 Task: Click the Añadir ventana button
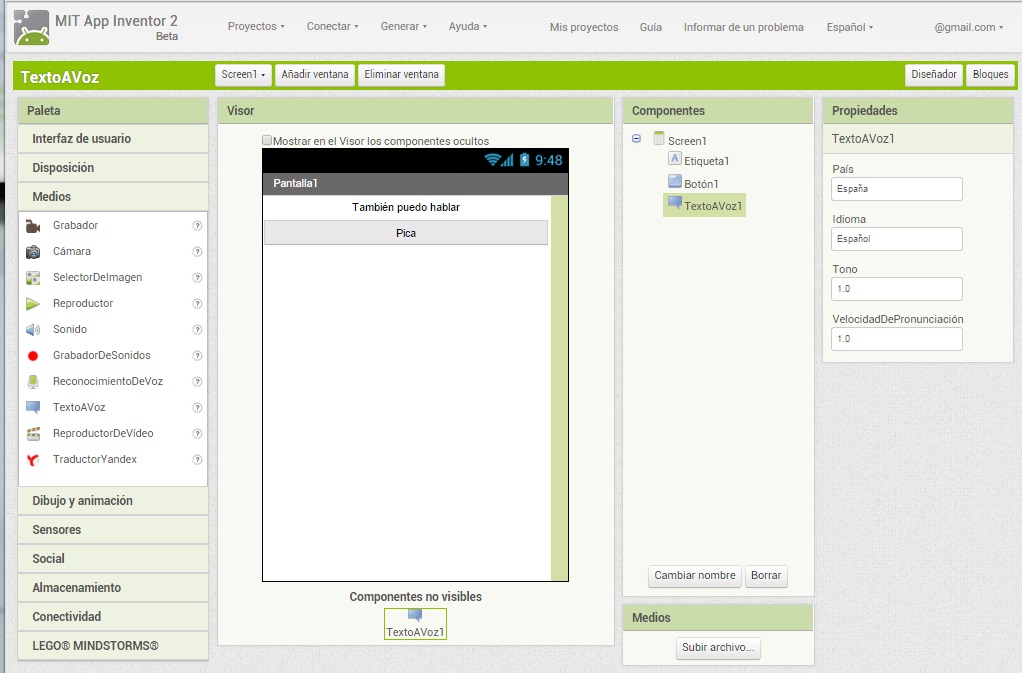[315, 74]
